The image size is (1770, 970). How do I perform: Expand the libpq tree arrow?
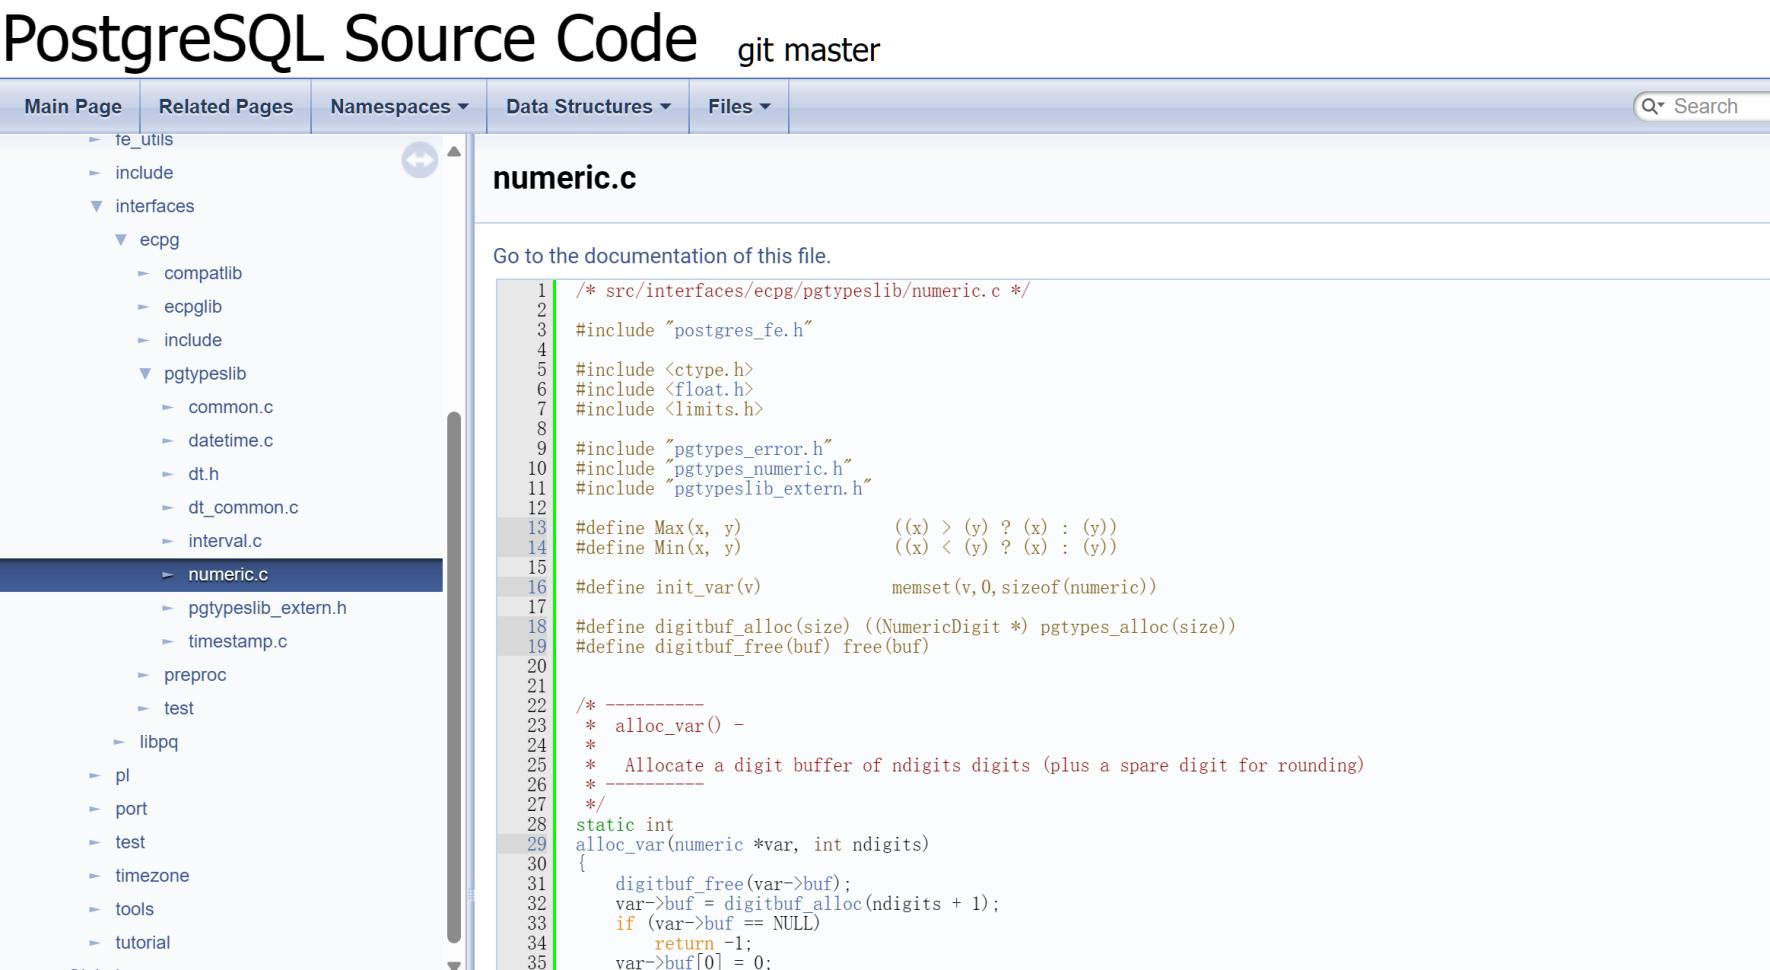tap(119, 742)
